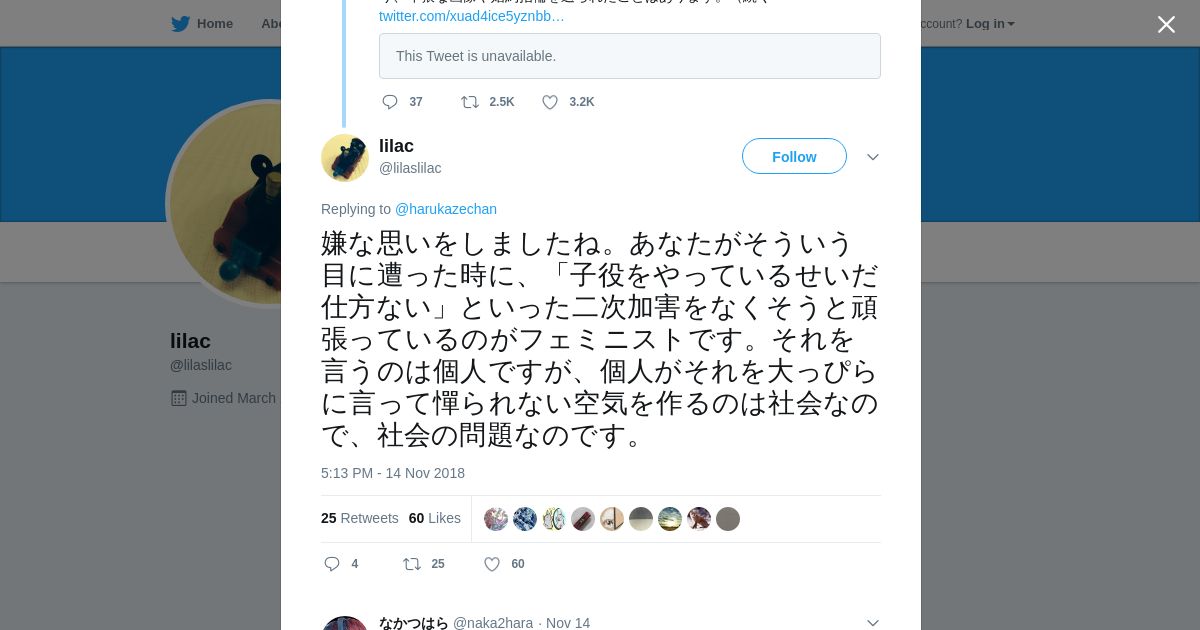
Task: View the 60 Likes list
Action: (x=435, y=518)
